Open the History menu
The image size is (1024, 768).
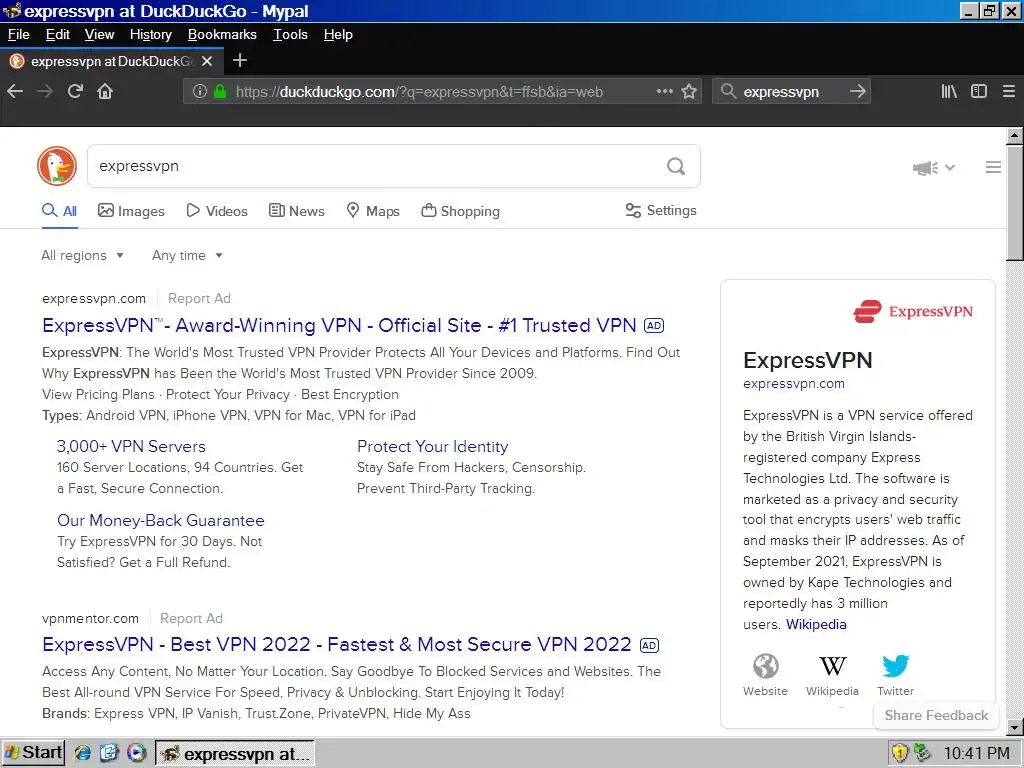tap(150, 35)
